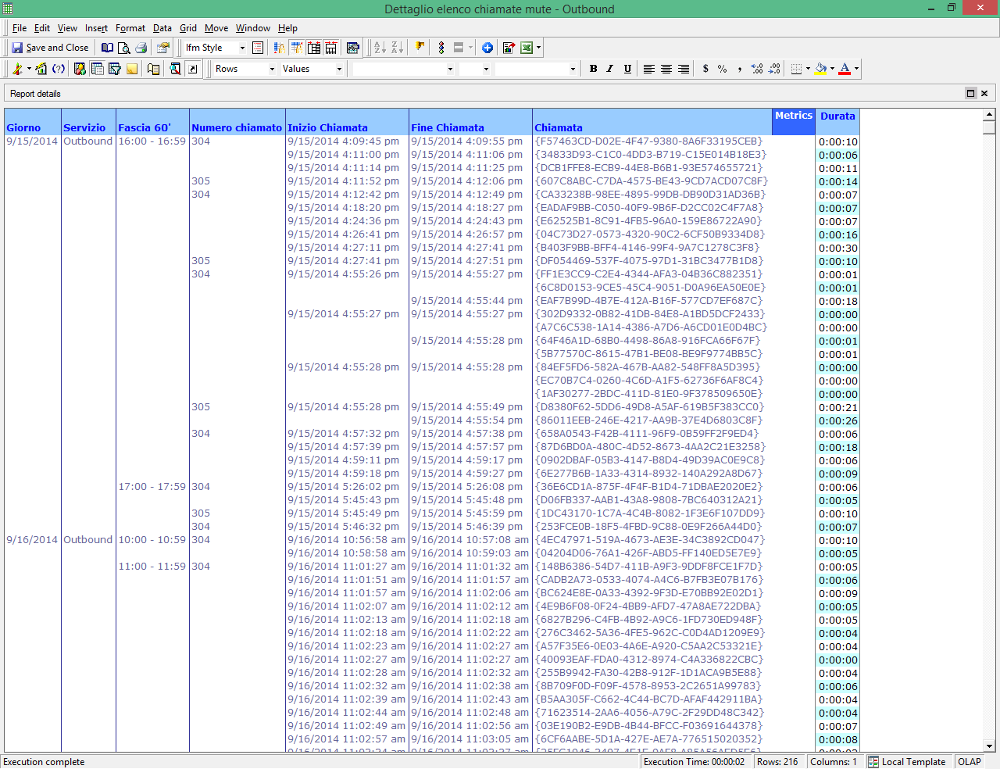
Task: Click the sort descending Z-A icon
Action: [x=397, y=48]
